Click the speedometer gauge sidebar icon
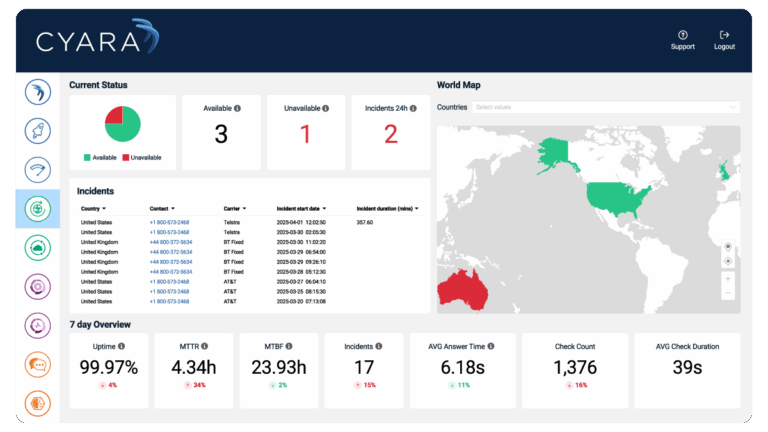The height and width of the screenshot is (432, 768). (38, 169)
